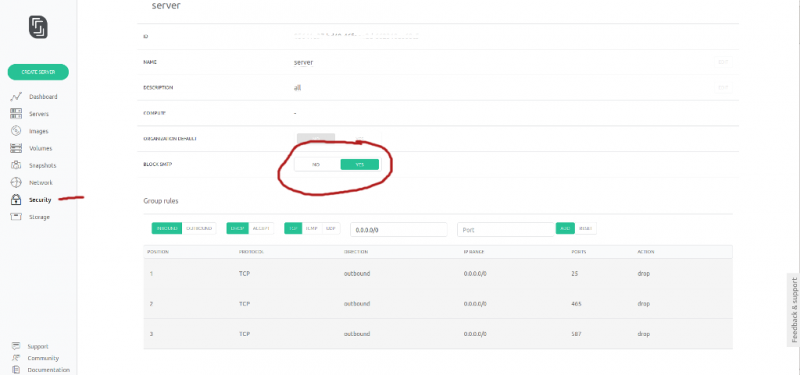Open Snapshots using the camera icon
Image resolution: width=800 pixels, height=375 pixels.
16,165
